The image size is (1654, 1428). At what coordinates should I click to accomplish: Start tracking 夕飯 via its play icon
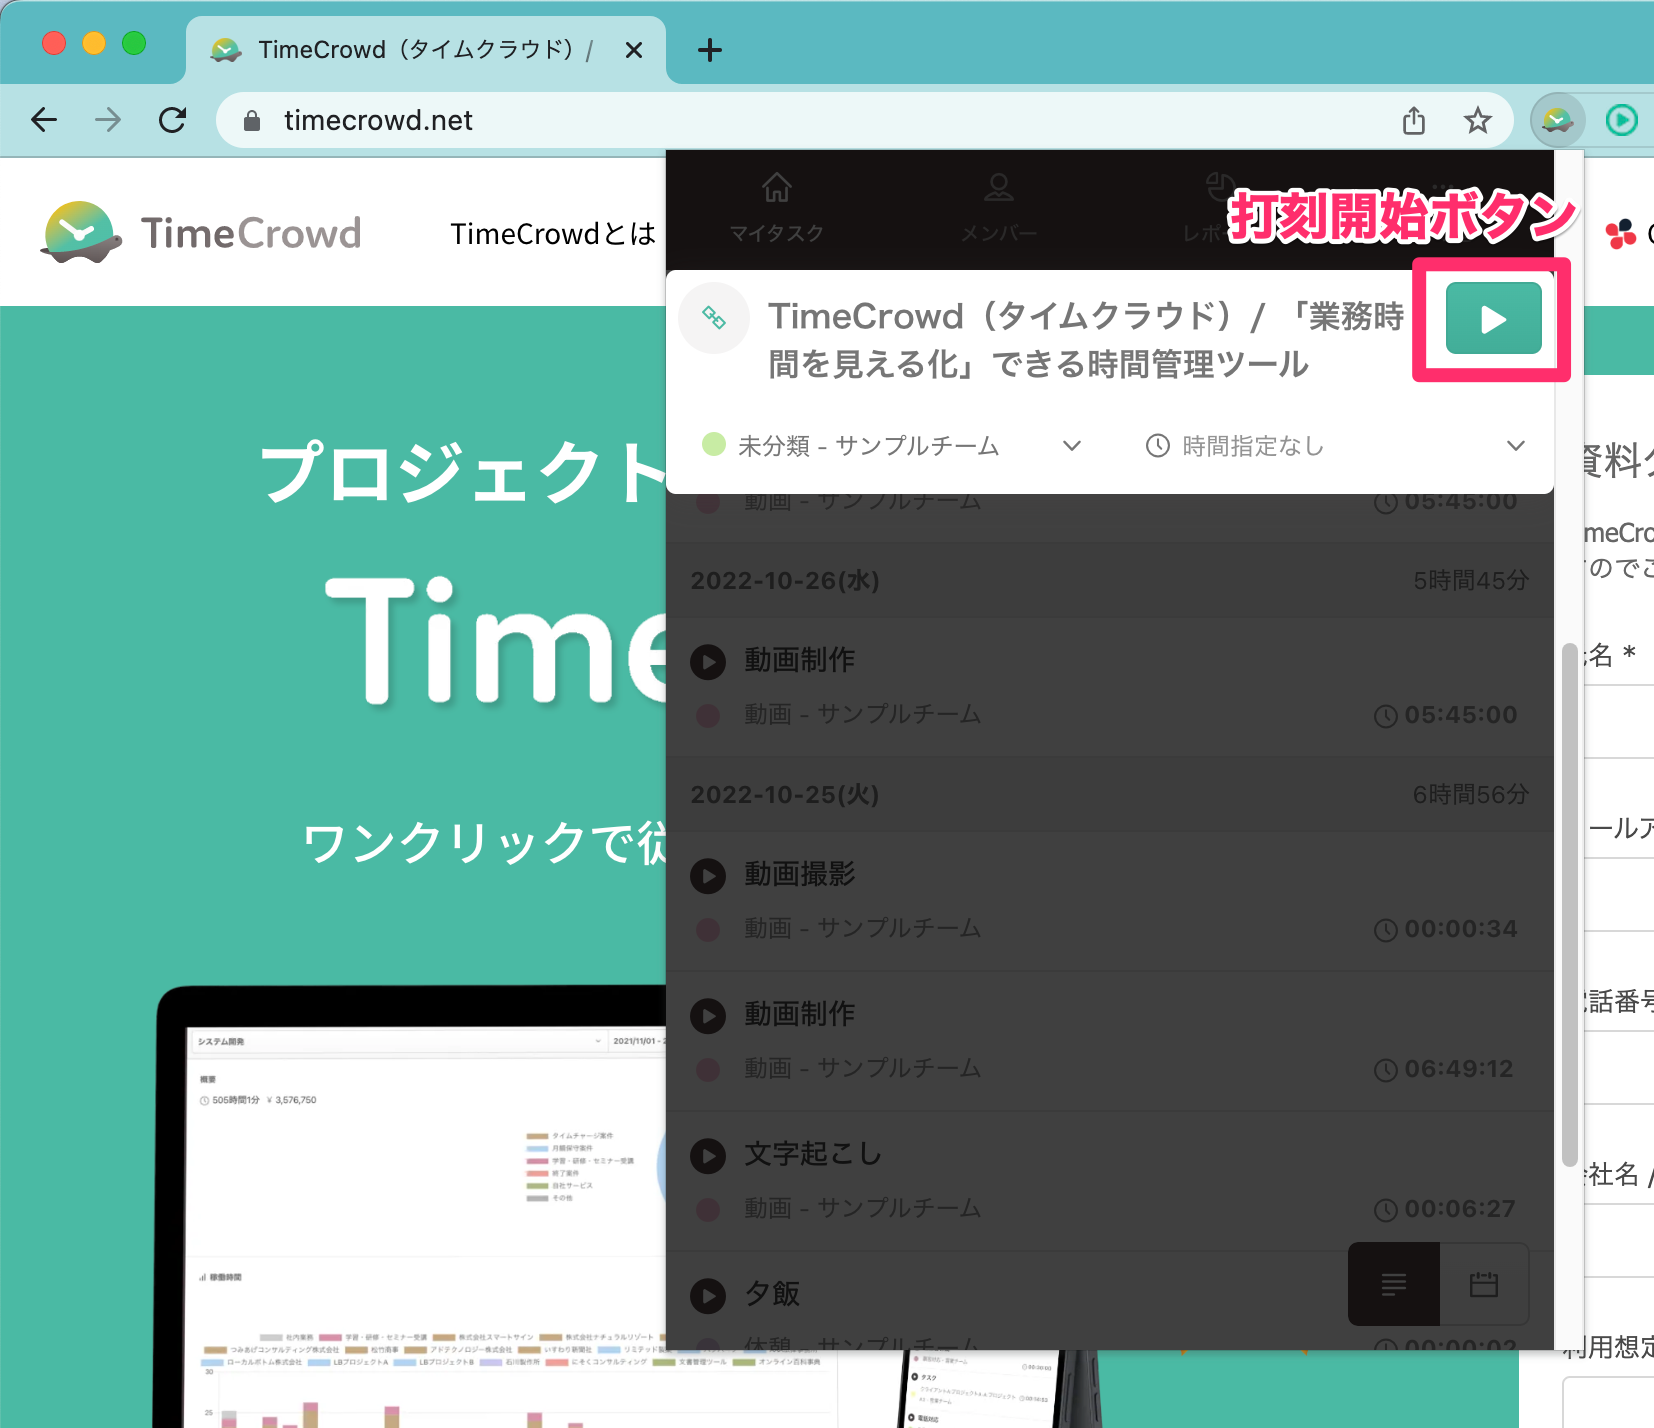click(x=708, y=1296)
